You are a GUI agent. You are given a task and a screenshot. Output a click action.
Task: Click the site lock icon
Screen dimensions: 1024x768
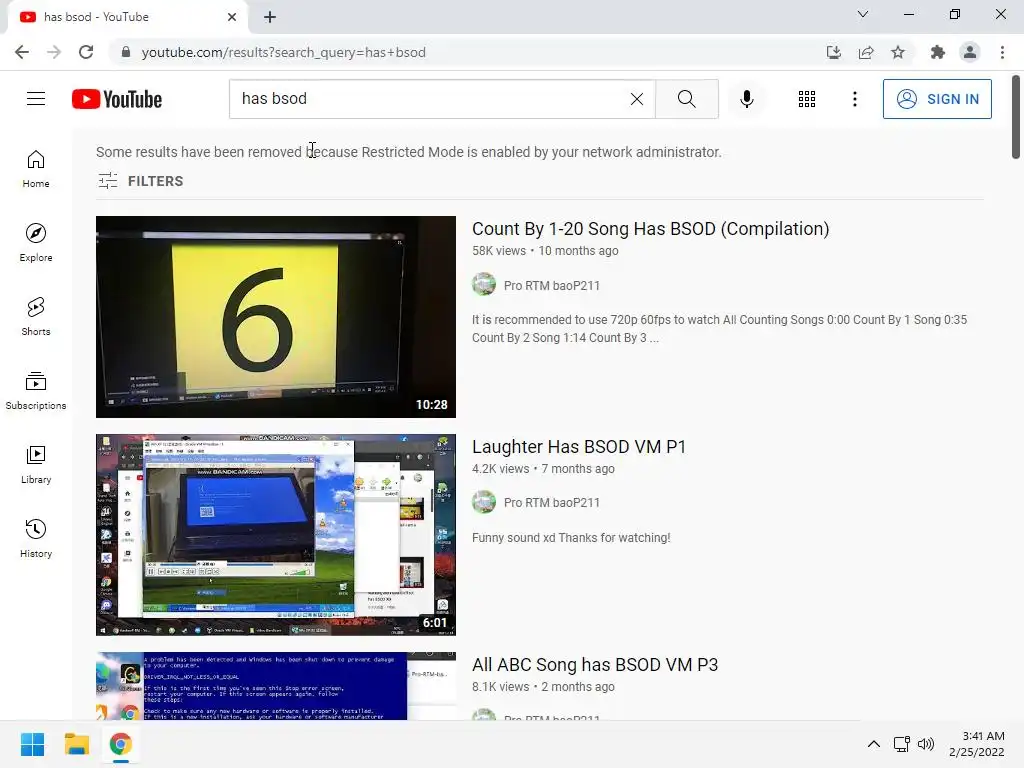point(126,52)
